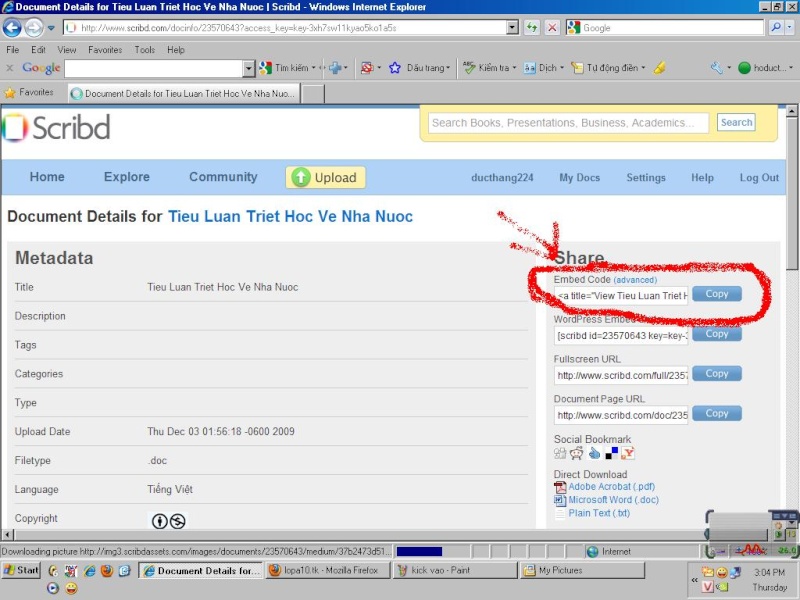Image resolution: width=800 pixels, height=600 pixels.
Task: Open the Favorites menu
Action: 105,49
